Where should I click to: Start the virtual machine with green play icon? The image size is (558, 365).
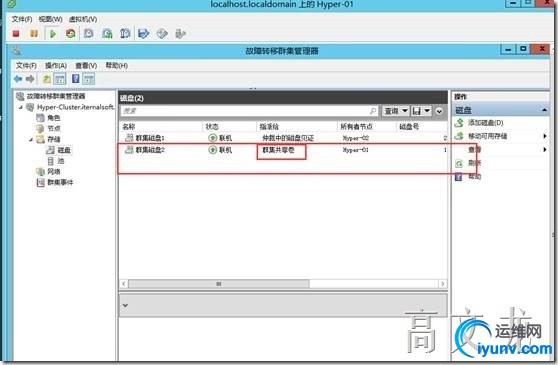coord(53,34)
